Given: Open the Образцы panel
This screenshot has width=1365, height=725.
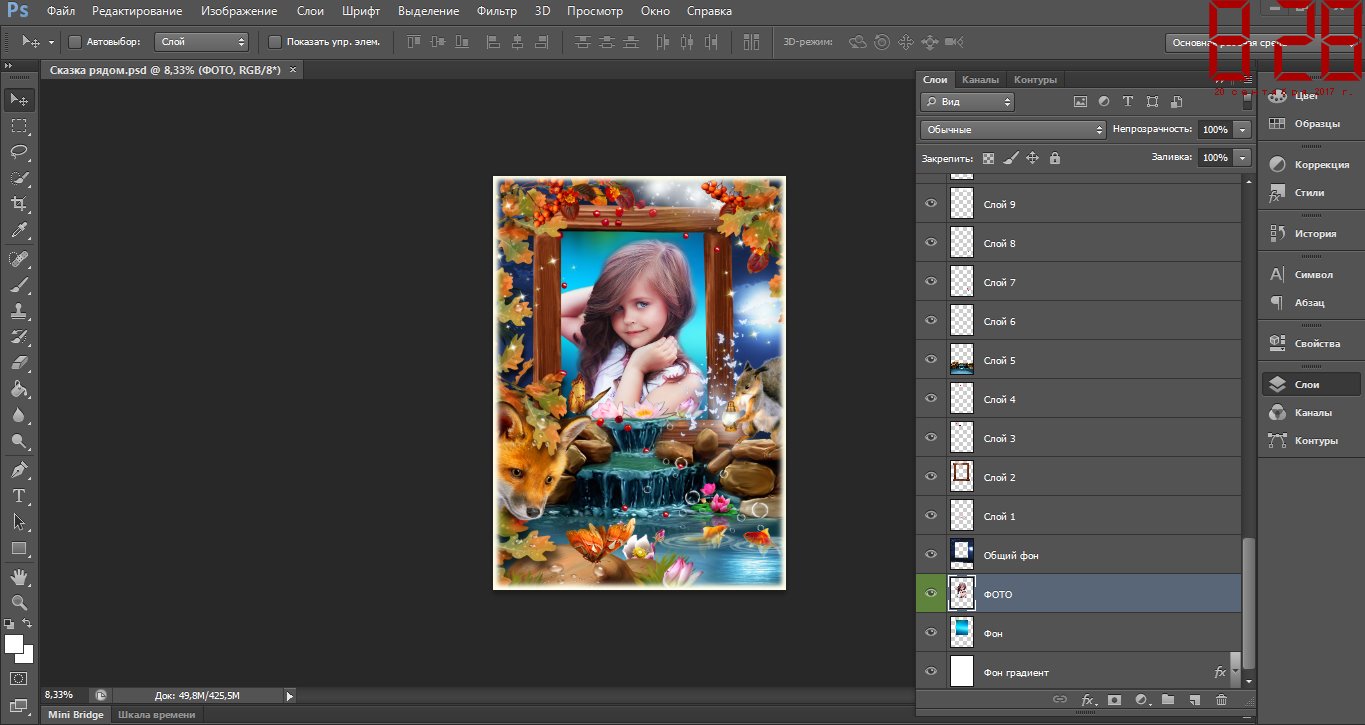Looking at the screenshot, I should tap(1310, 124).
